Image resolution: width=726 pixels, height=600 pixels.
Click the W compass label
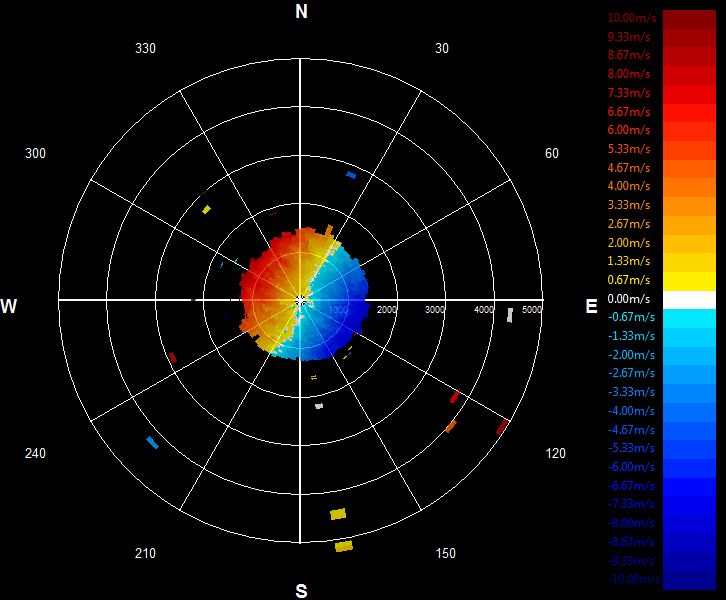(x=9, y=306)
